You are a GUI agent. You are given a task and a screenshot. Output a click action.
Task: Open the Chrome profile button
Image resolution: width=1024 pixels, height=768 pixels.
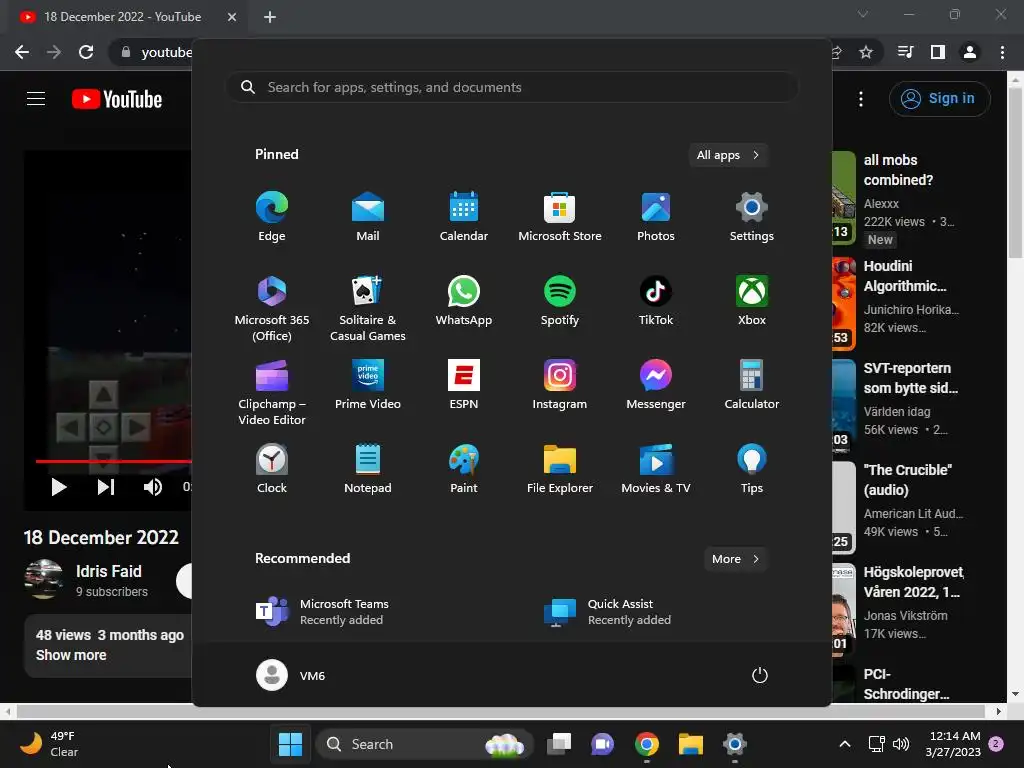[x=970, y=52]
